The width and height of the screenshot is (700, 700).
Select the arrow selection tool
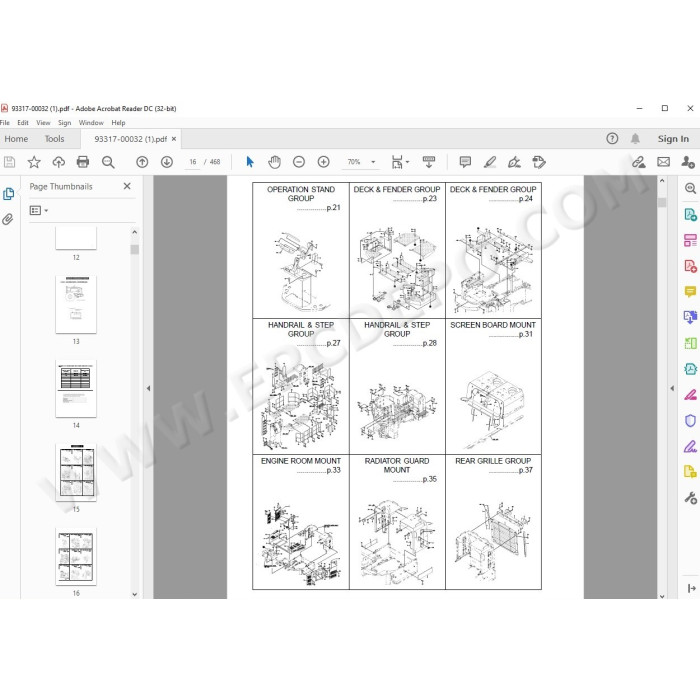(250, 162)
